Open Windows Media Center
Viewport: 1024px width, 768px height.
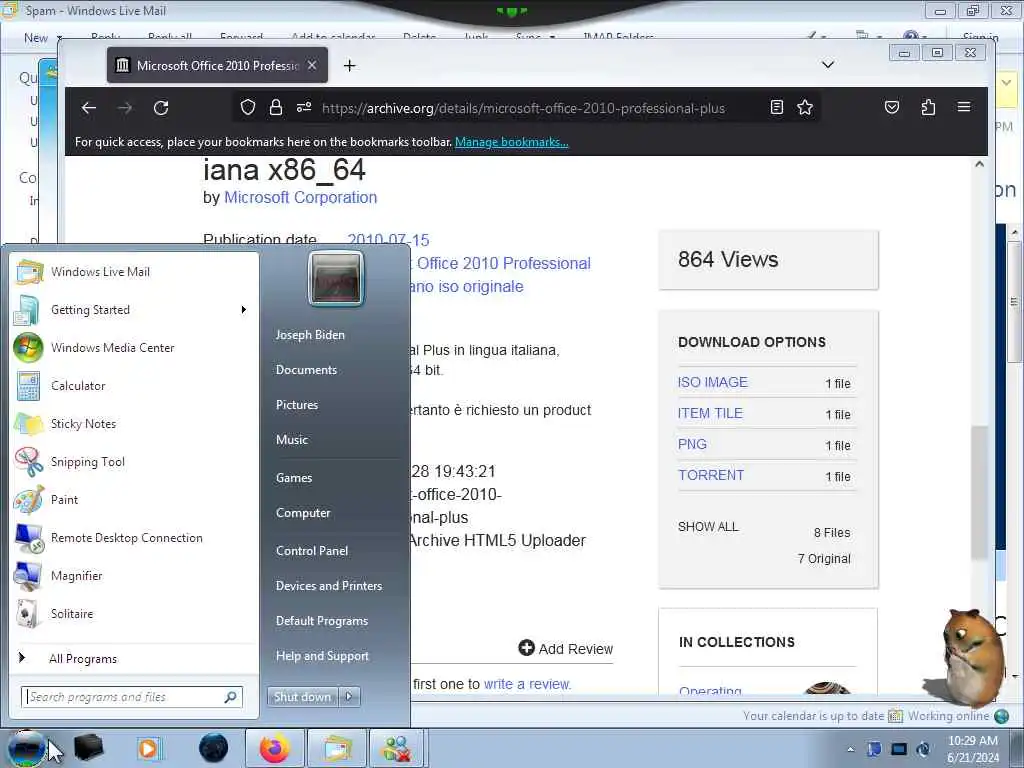coord(134,347)
